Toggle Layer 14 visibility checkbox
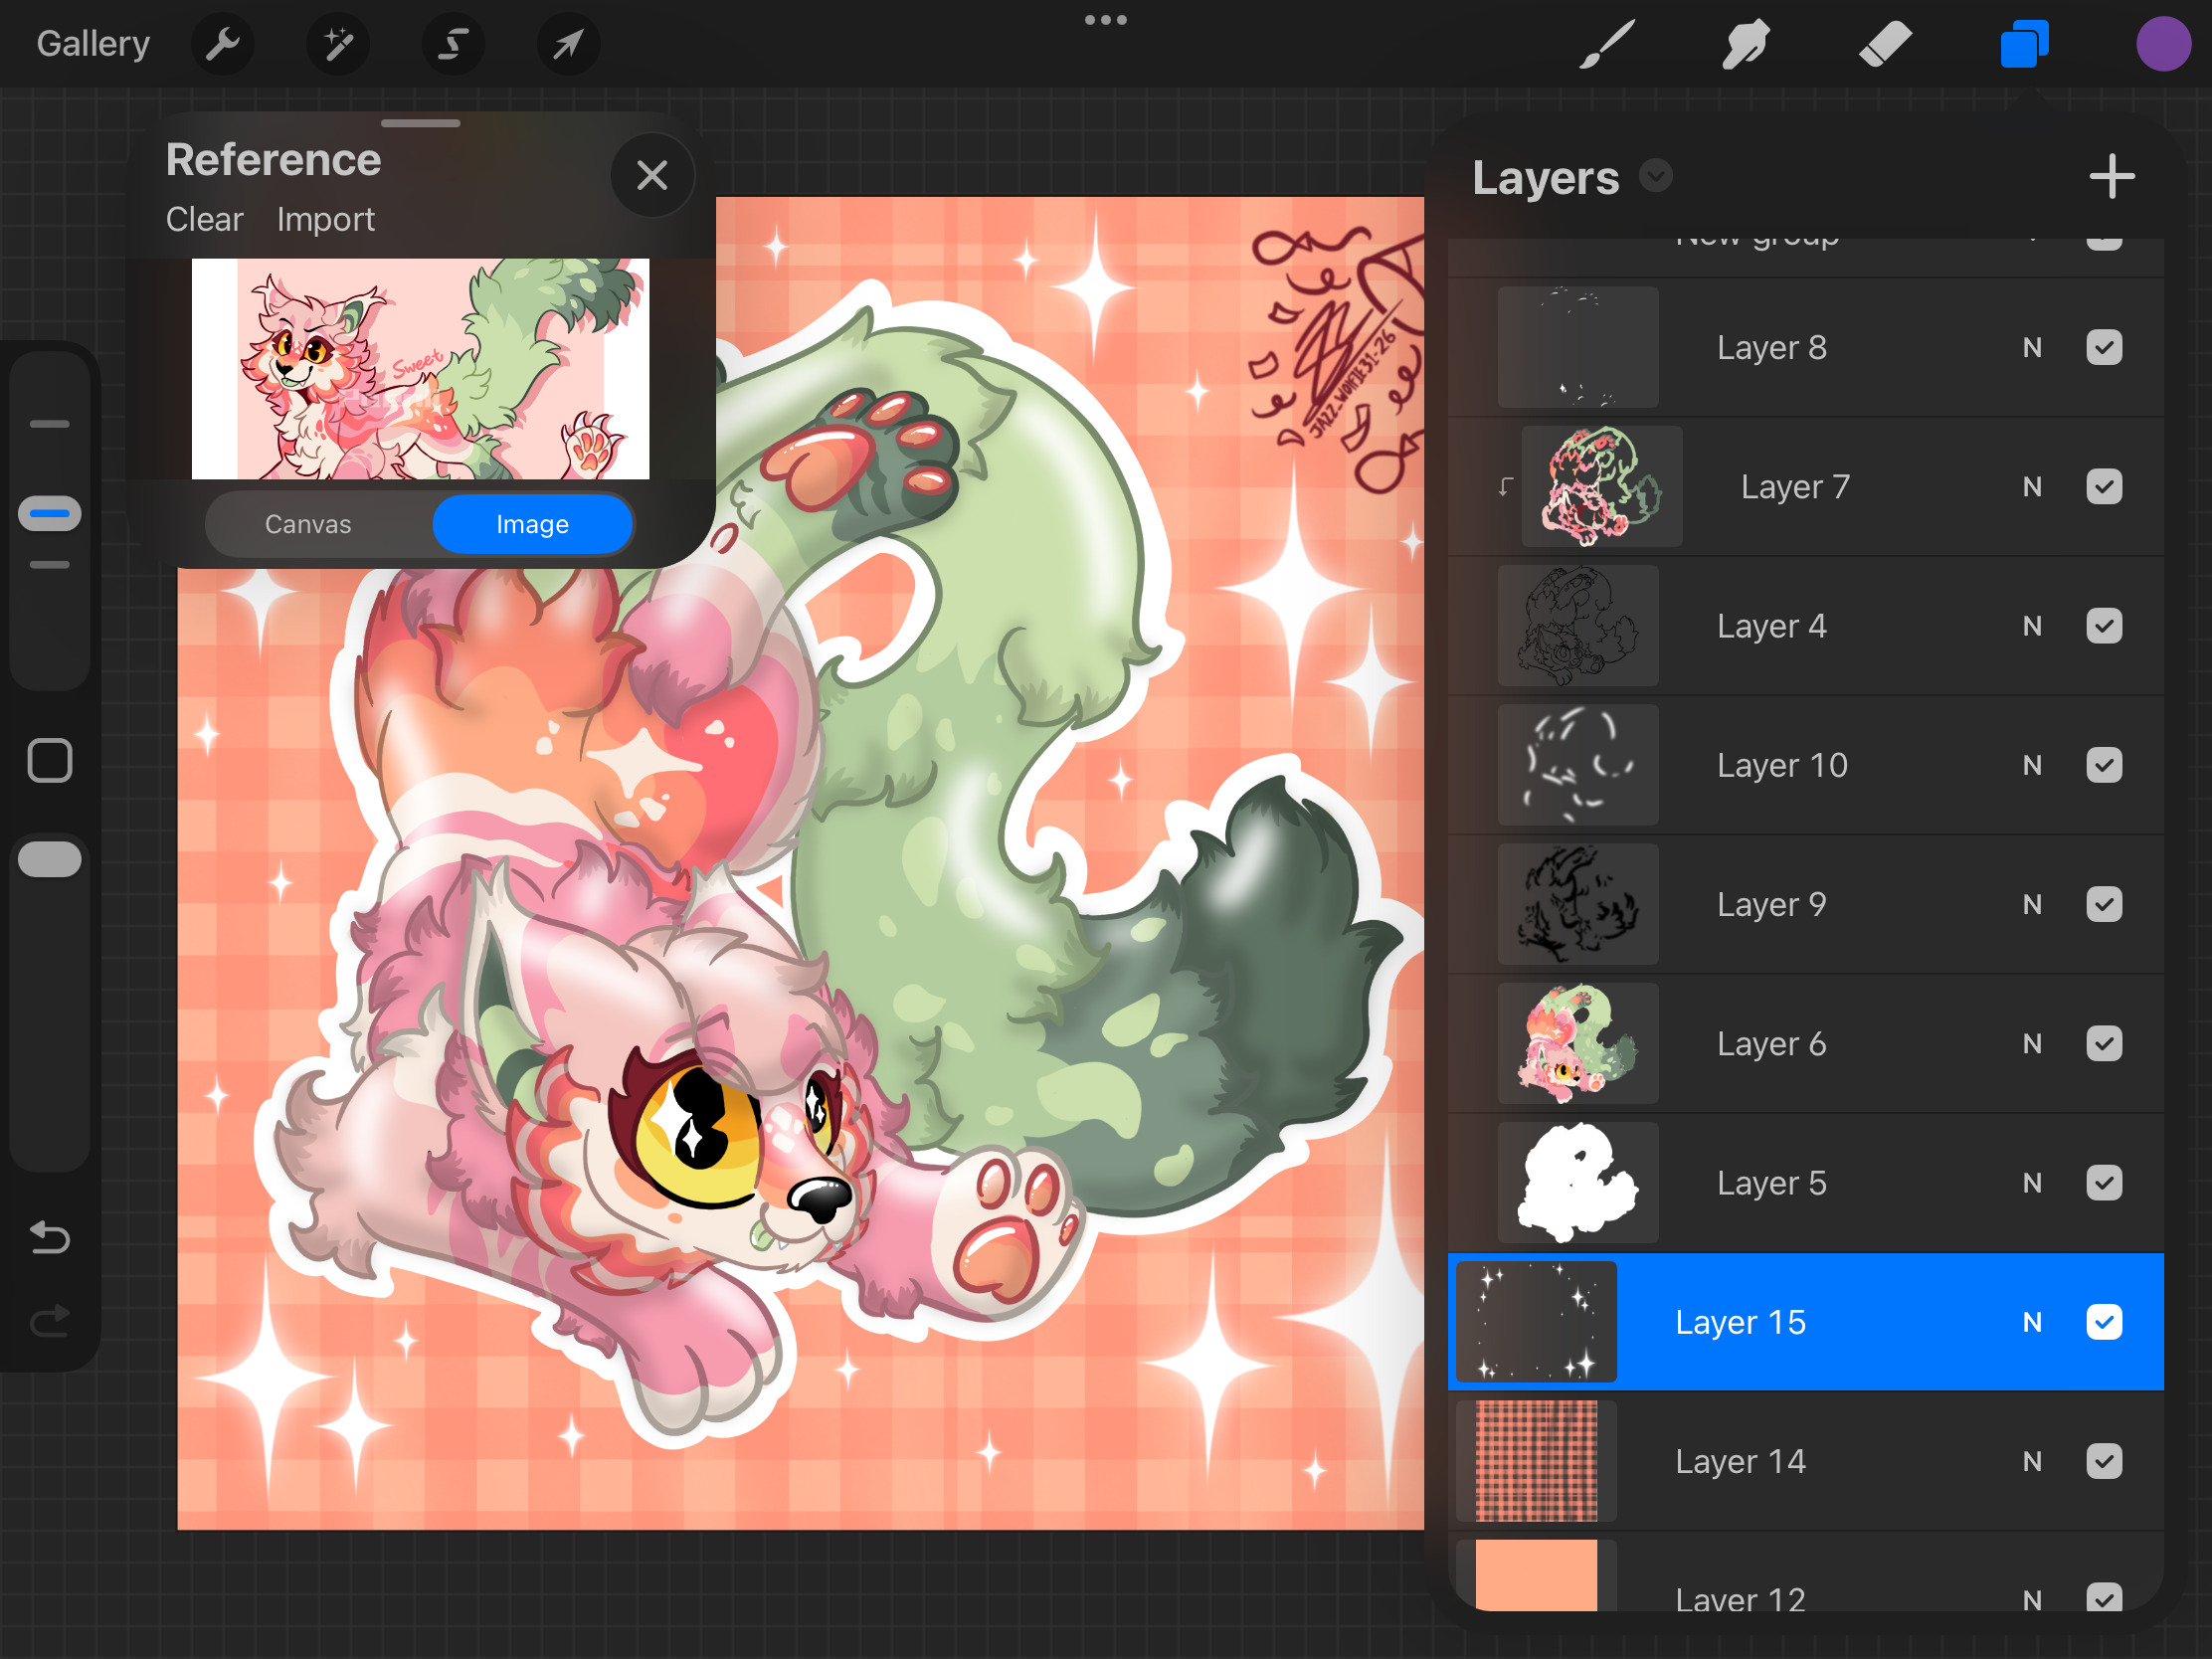Image resolution: width=2212 pixels, height=1659 pixels. [2104, 1461]
